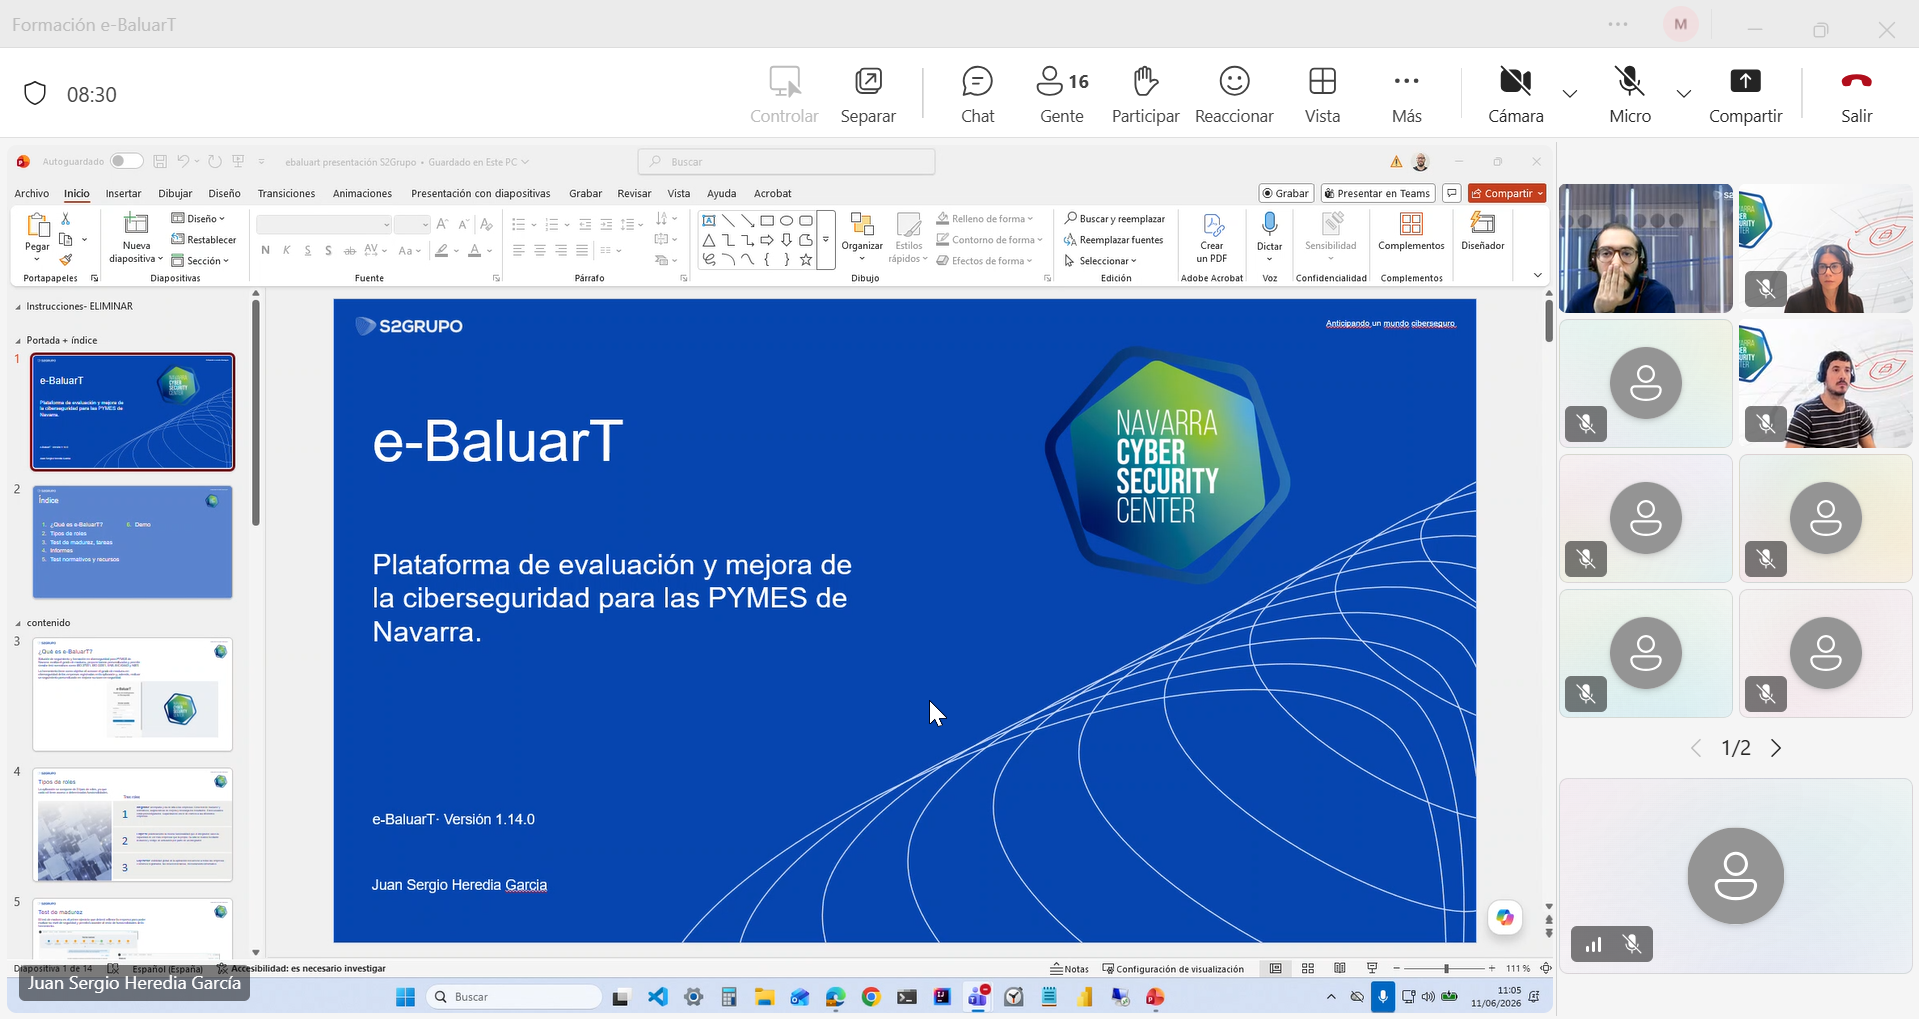Select slide 2 Índice thumbnail
The width and height of the screenshot is (1919, 1019).
(x=133, y=542)
